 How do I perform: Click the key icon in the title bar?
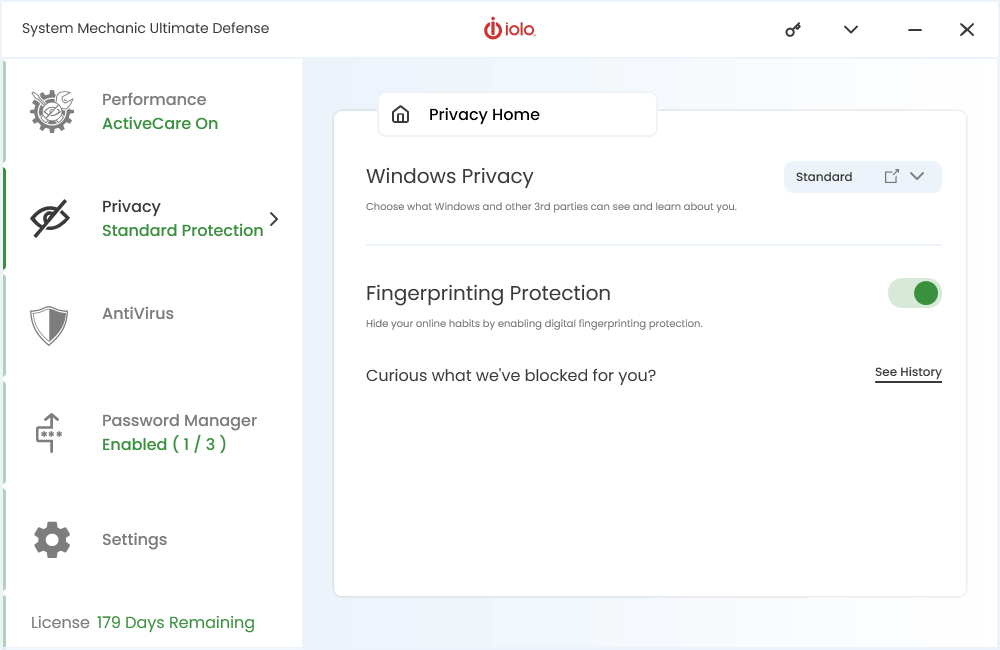coord(792,29)
